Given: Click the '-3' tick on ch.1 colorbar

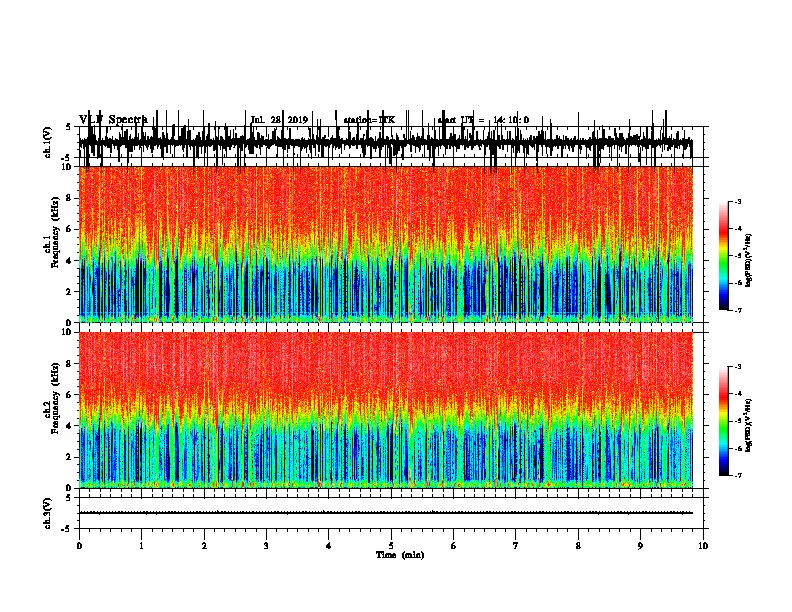Looking at the screenshot, I should click(738, 202).
